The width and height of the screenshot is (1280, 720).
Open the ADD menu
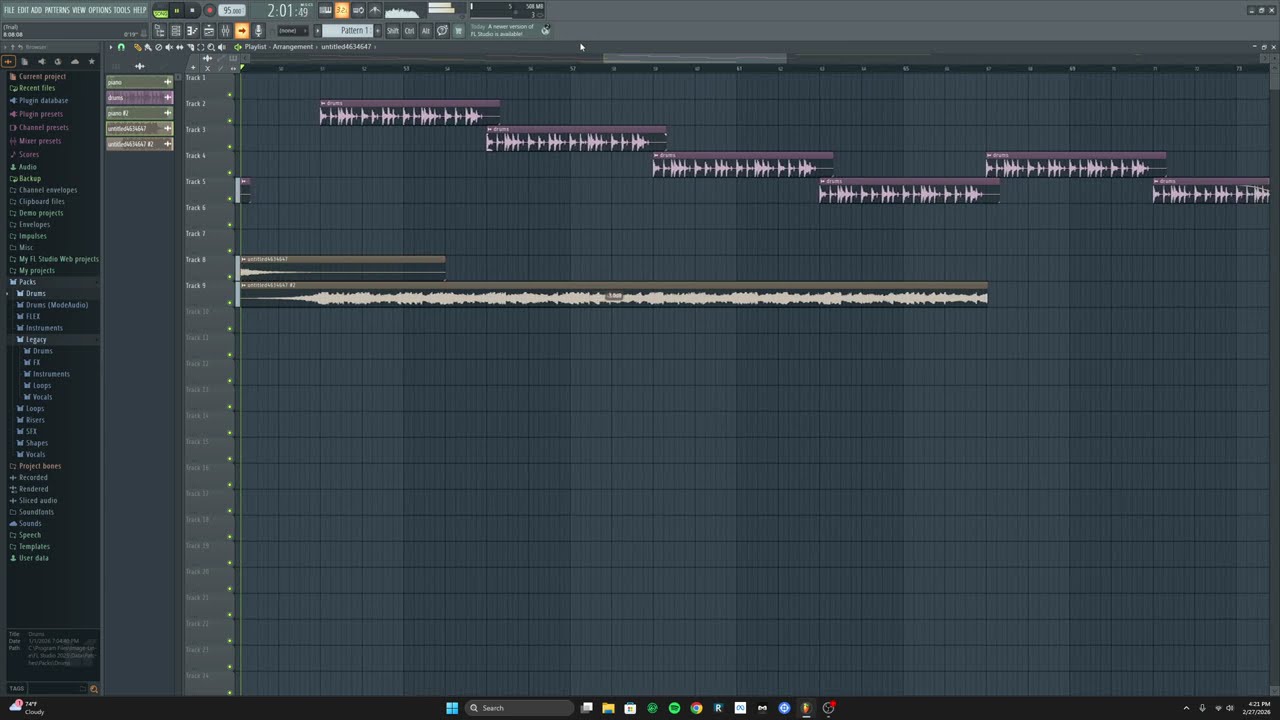pyautogui.click(x=36, y=10)
